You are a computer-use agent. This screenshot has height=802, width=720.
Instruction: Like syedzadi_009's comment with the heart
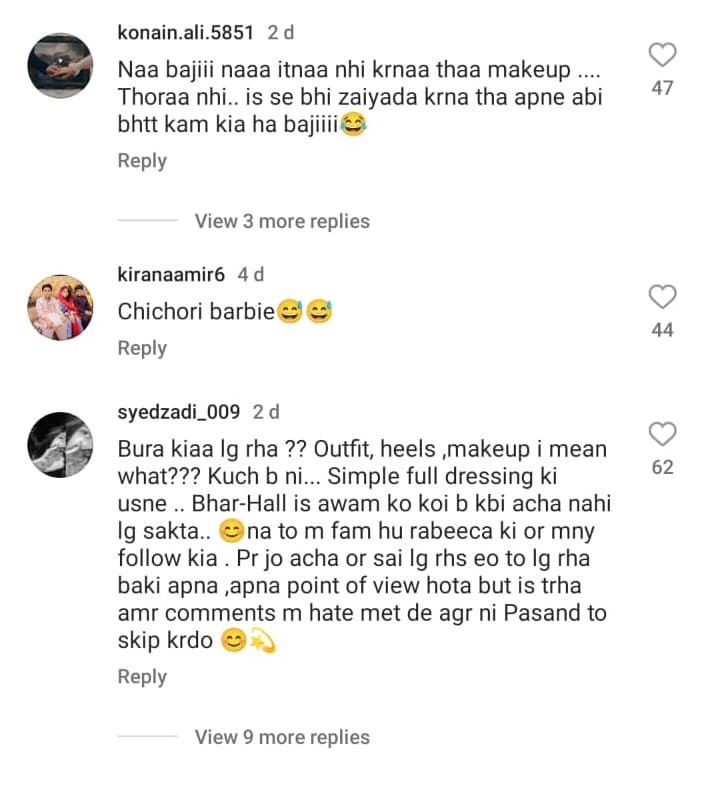(662, 434)
